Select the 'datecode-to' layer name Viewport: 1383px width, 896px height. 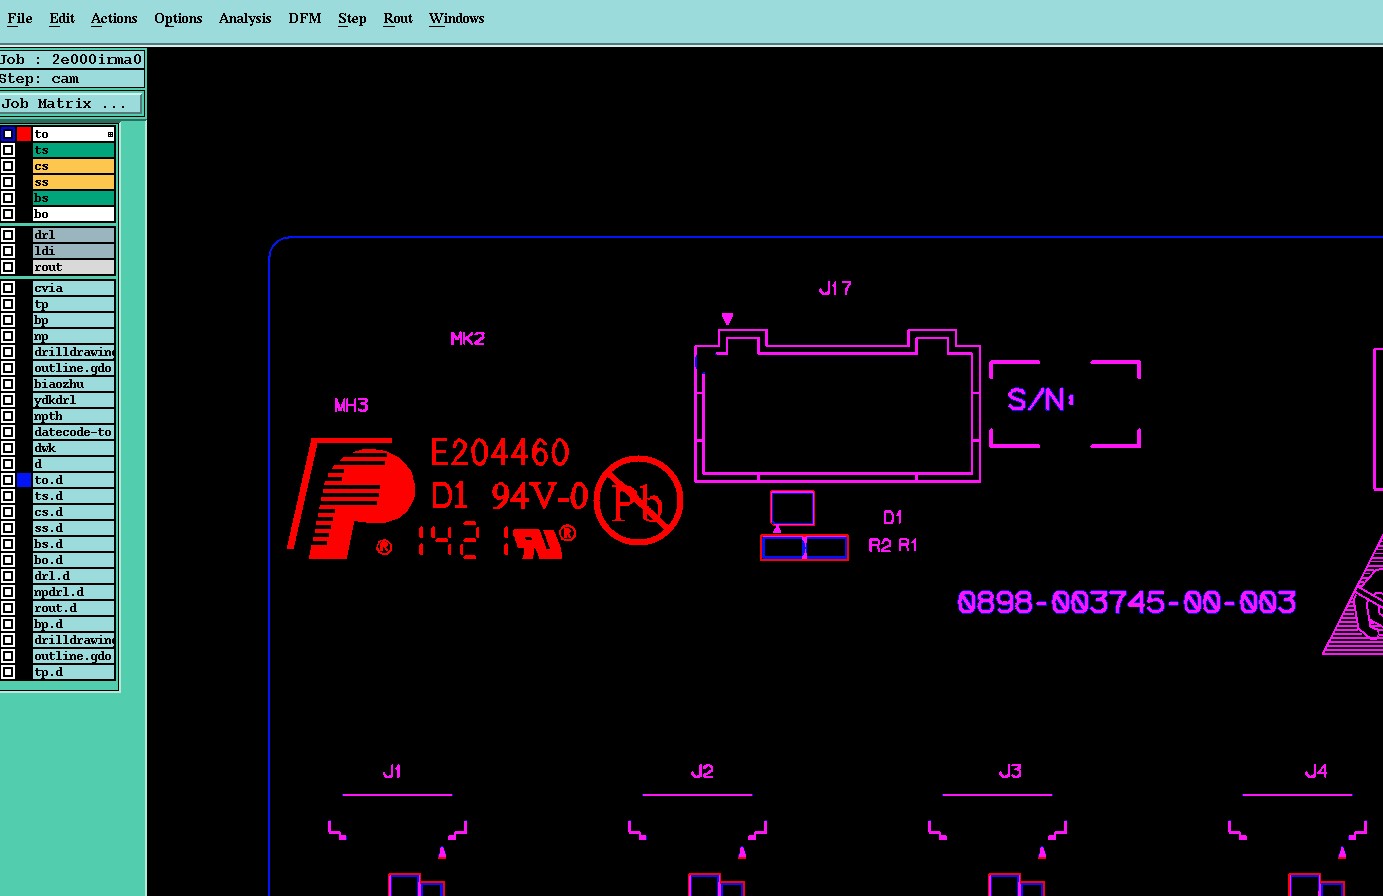click(74, 432)
